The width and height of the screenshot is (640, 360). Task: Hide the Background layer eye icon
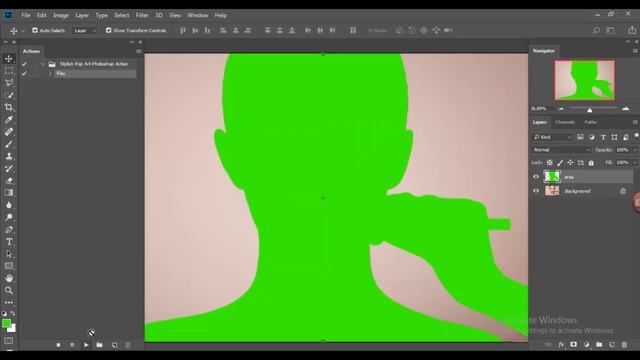536,191
